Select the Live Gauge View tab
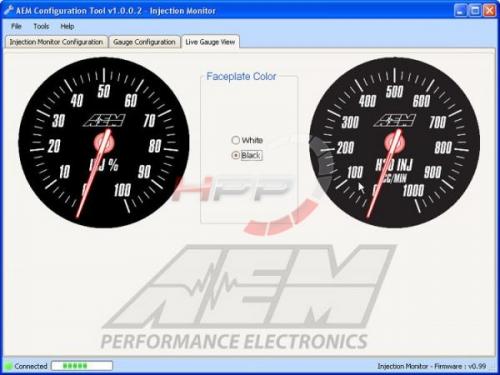500x375 pixels. tap(210, 42)
